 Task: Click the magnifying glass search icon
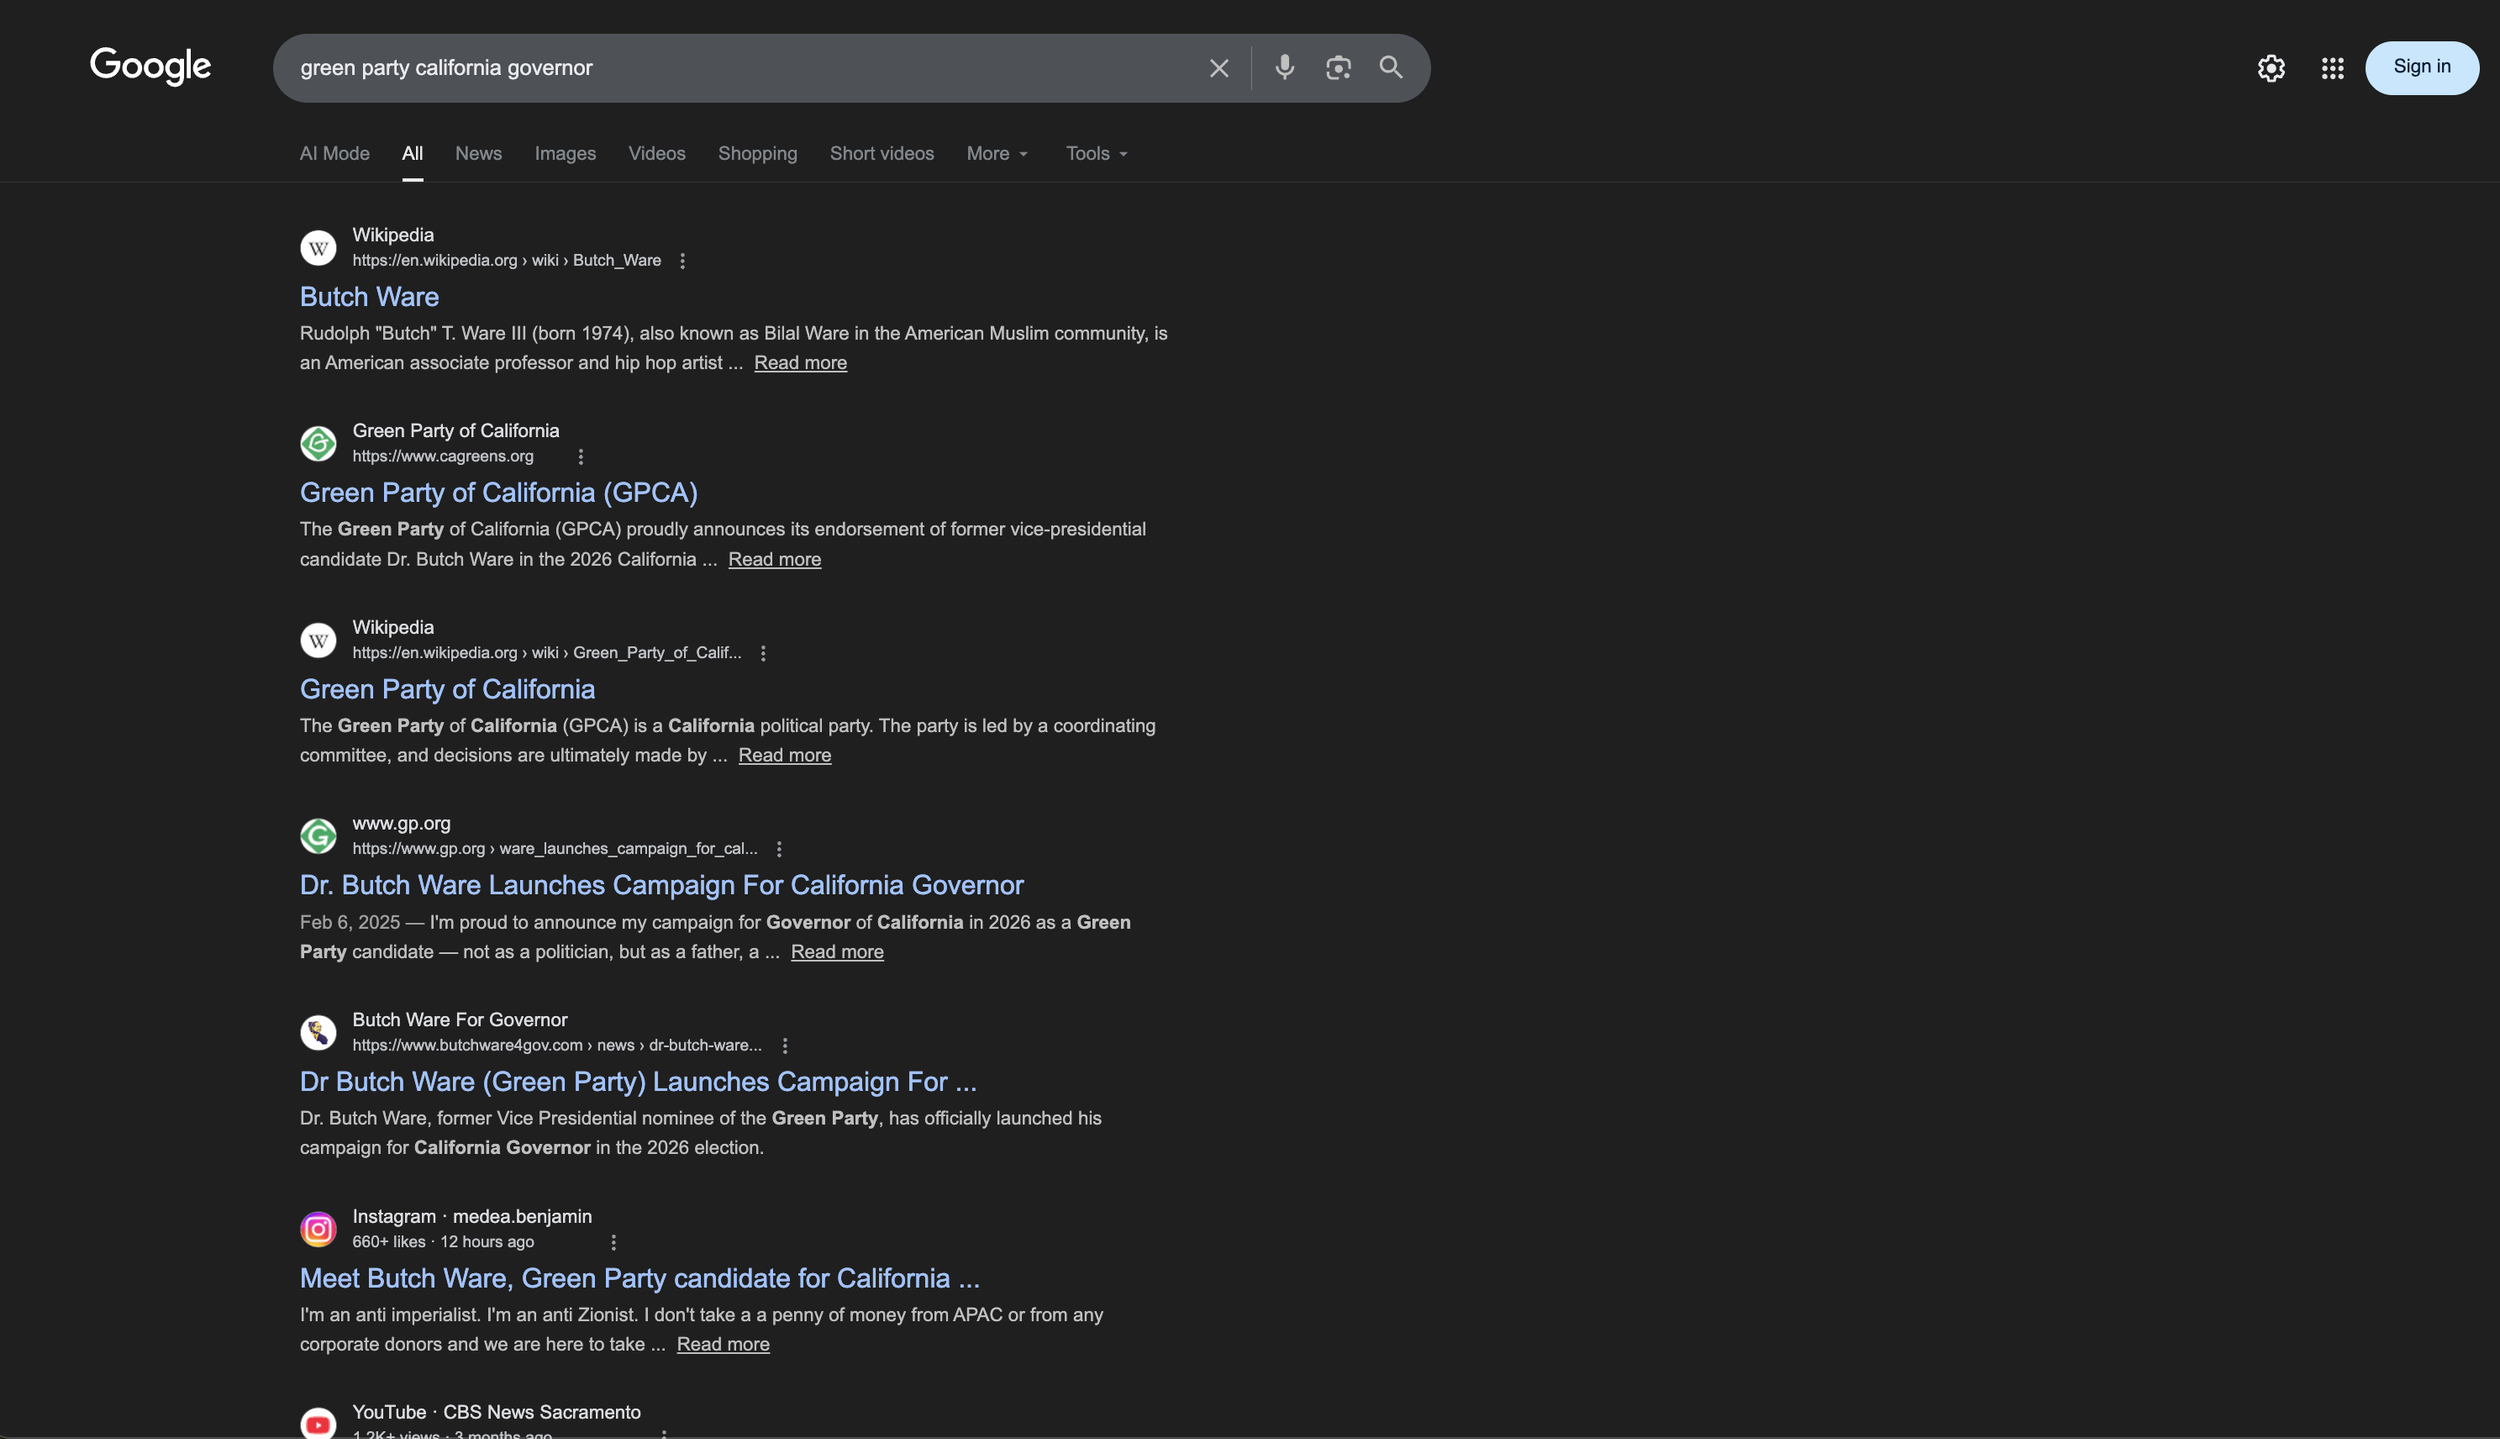pos(1390,67)
